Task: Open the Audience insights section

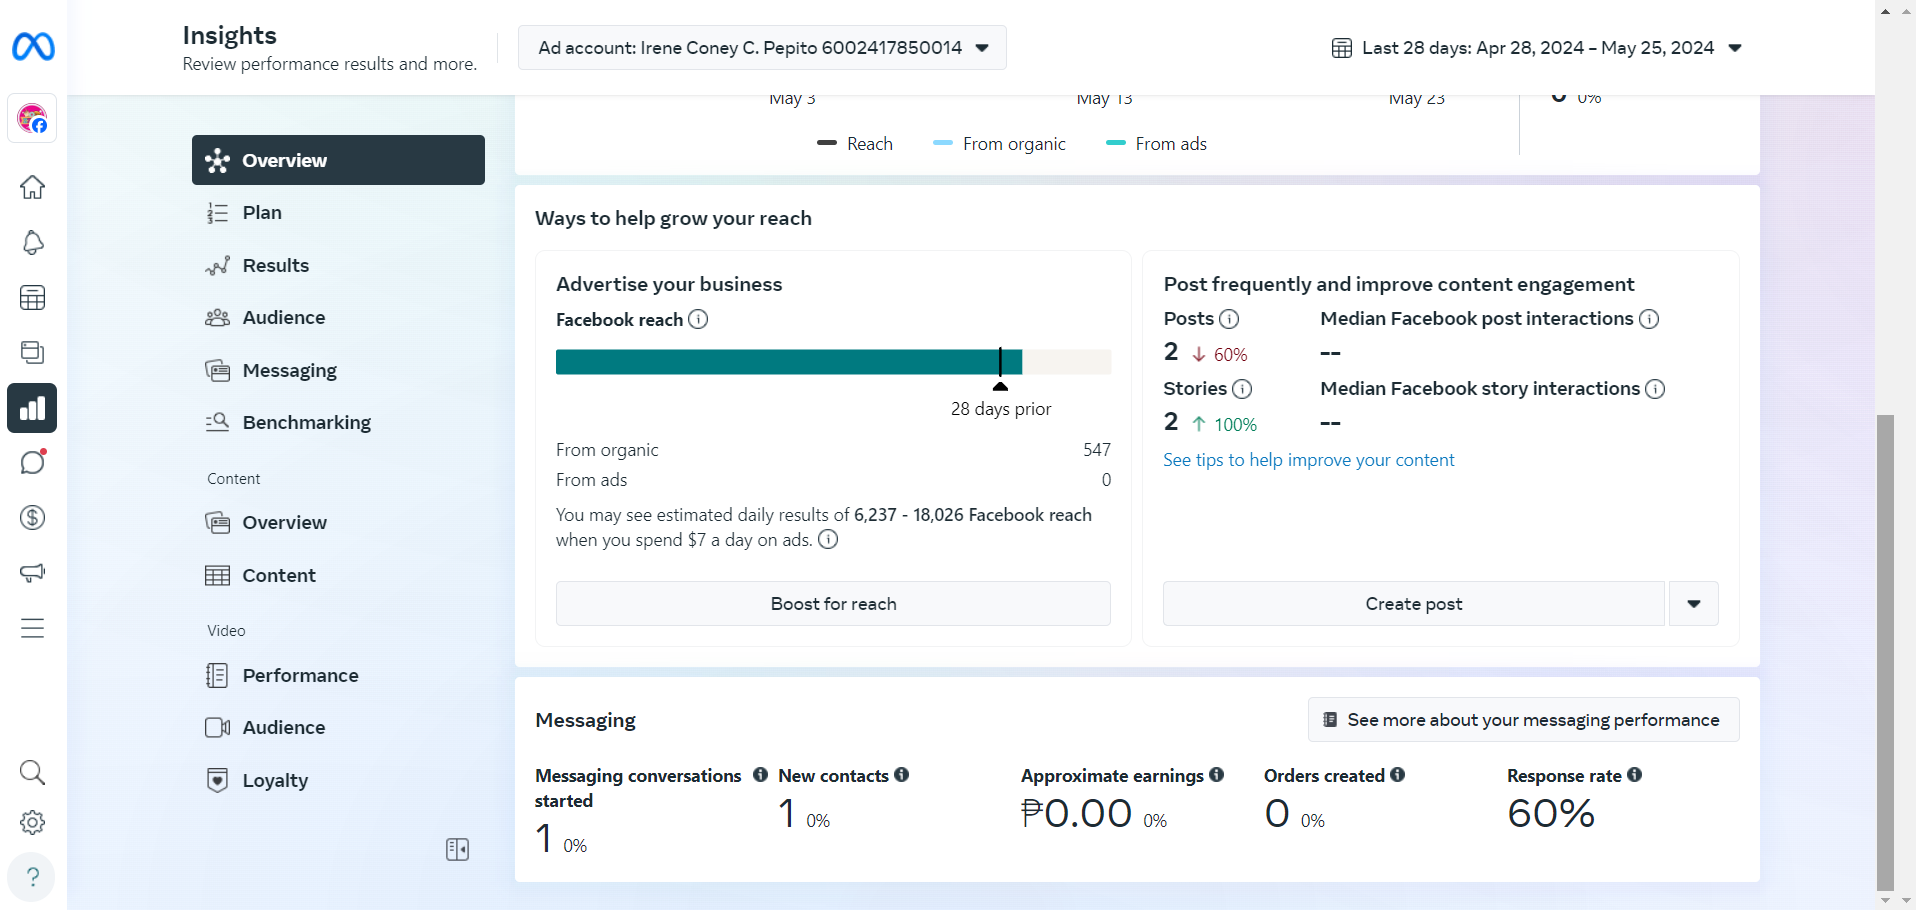Action: [x=283, y=317]
